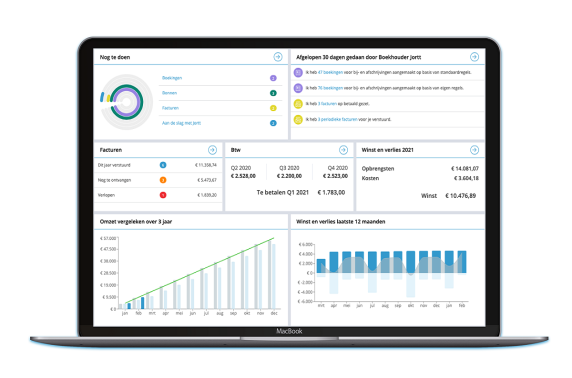572x378 pixels.
Task: Open the Nog te doen arrow icon
Action: (x=278, y=57)
